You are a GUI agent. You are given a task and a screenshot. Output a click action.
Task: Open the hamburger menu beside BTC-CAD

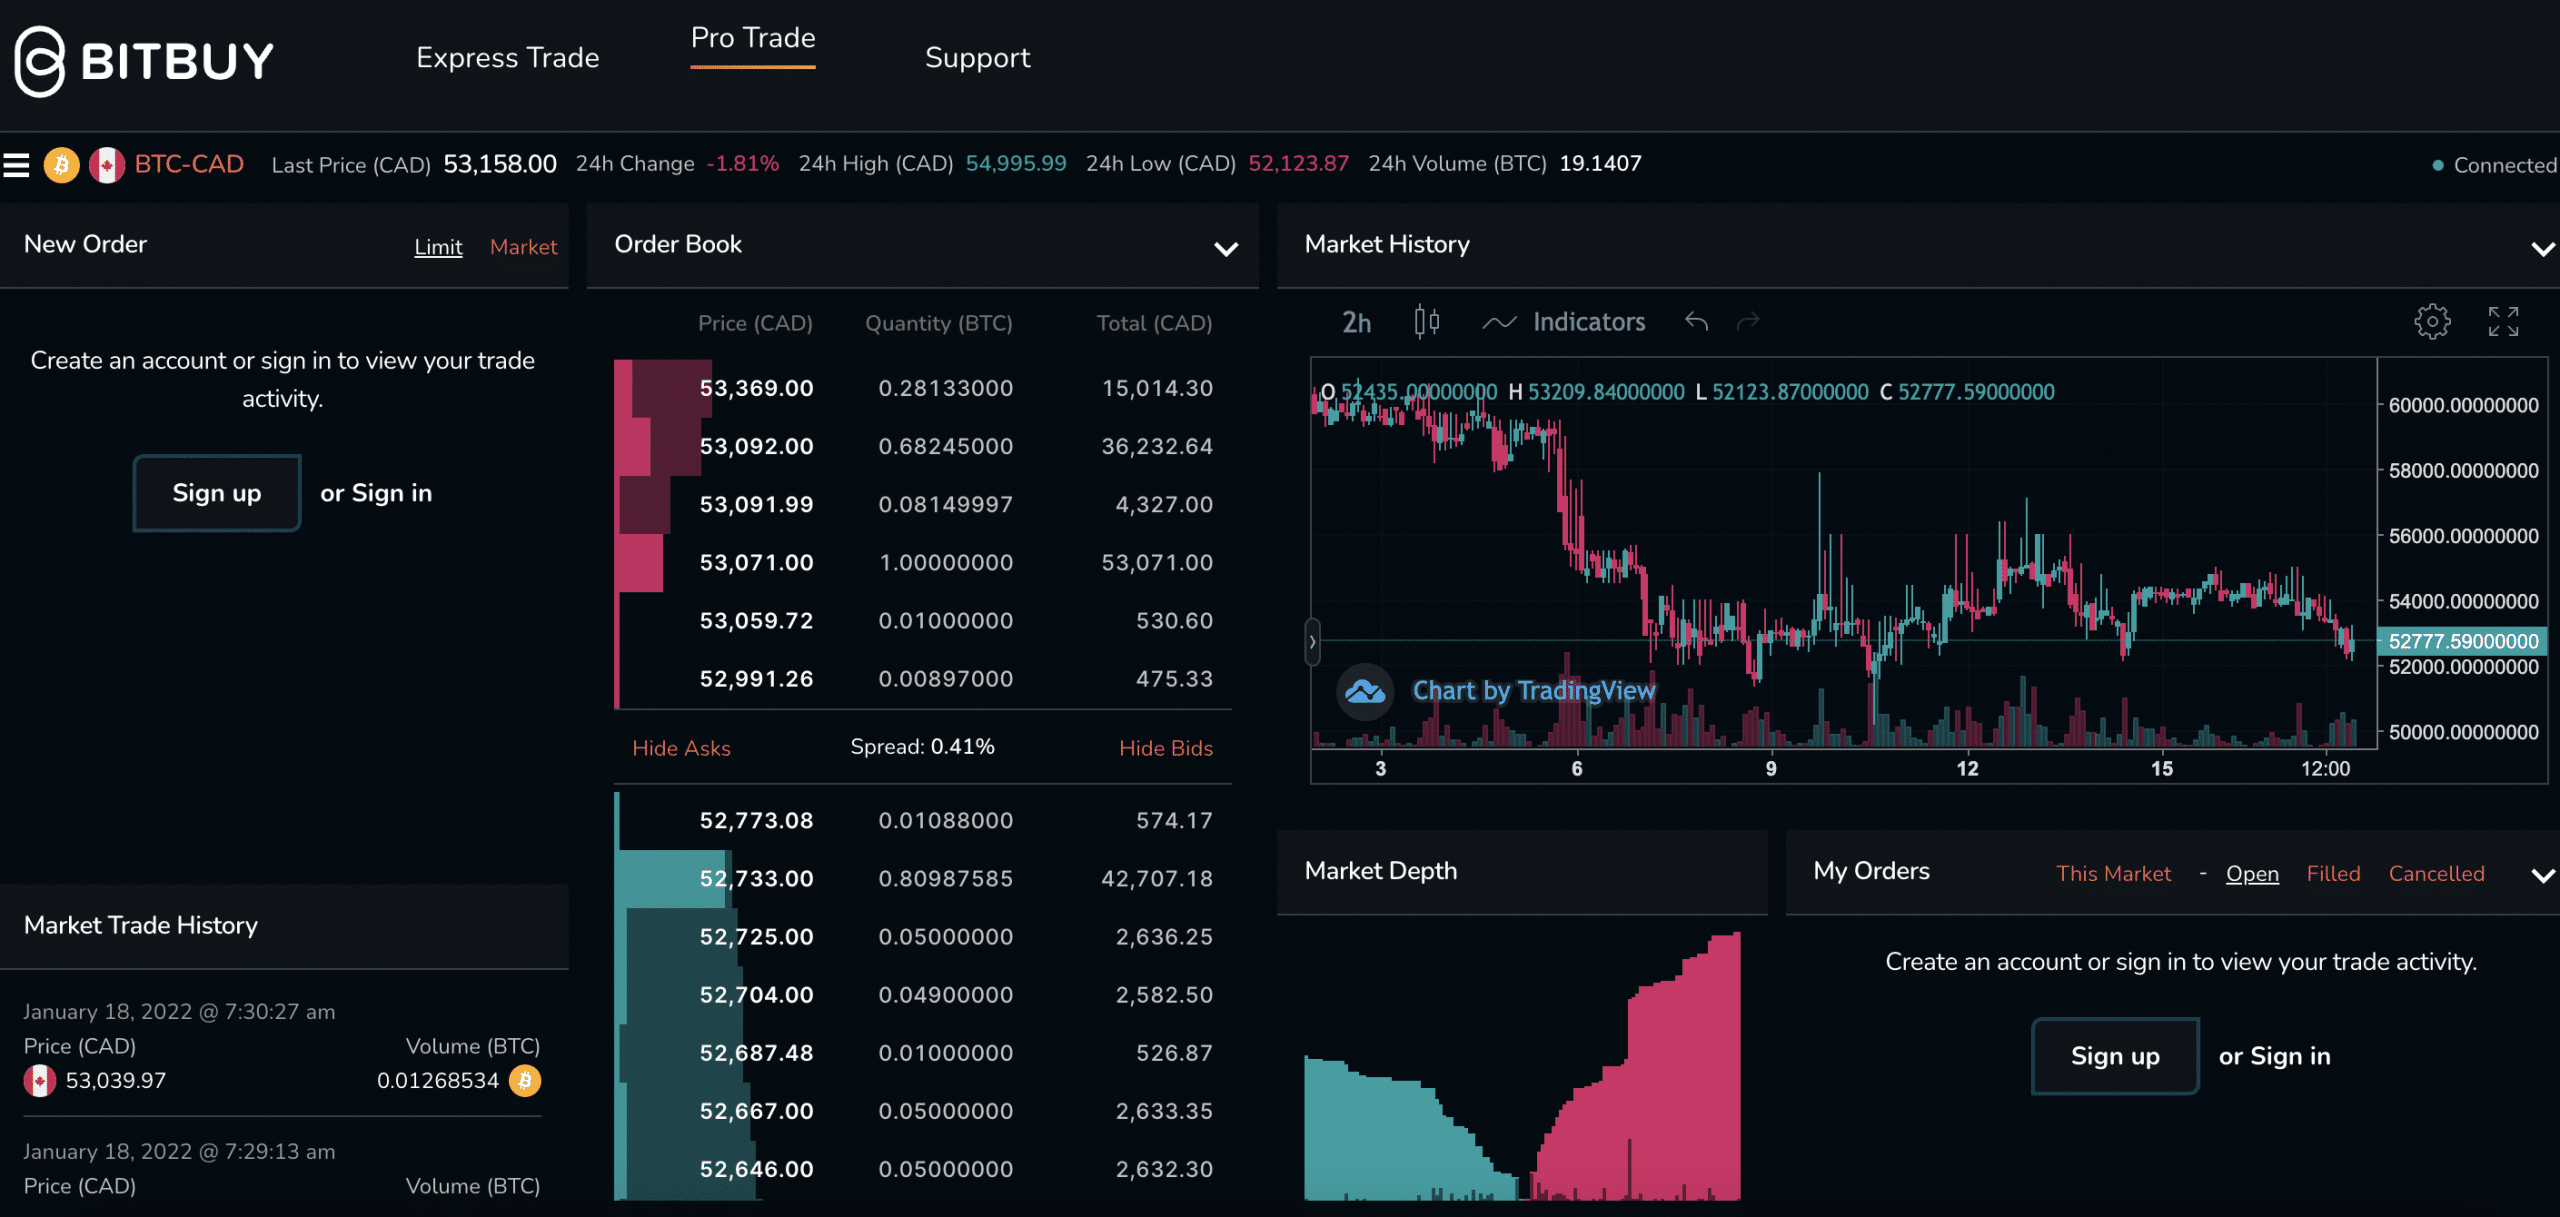click(x=16, y=165)
